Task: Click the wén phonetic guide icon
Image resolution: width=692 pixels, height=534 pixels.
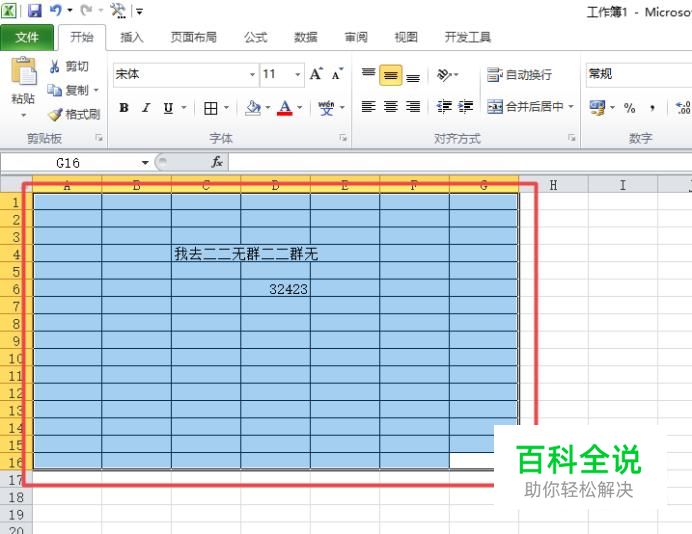Action: (327, 108)
